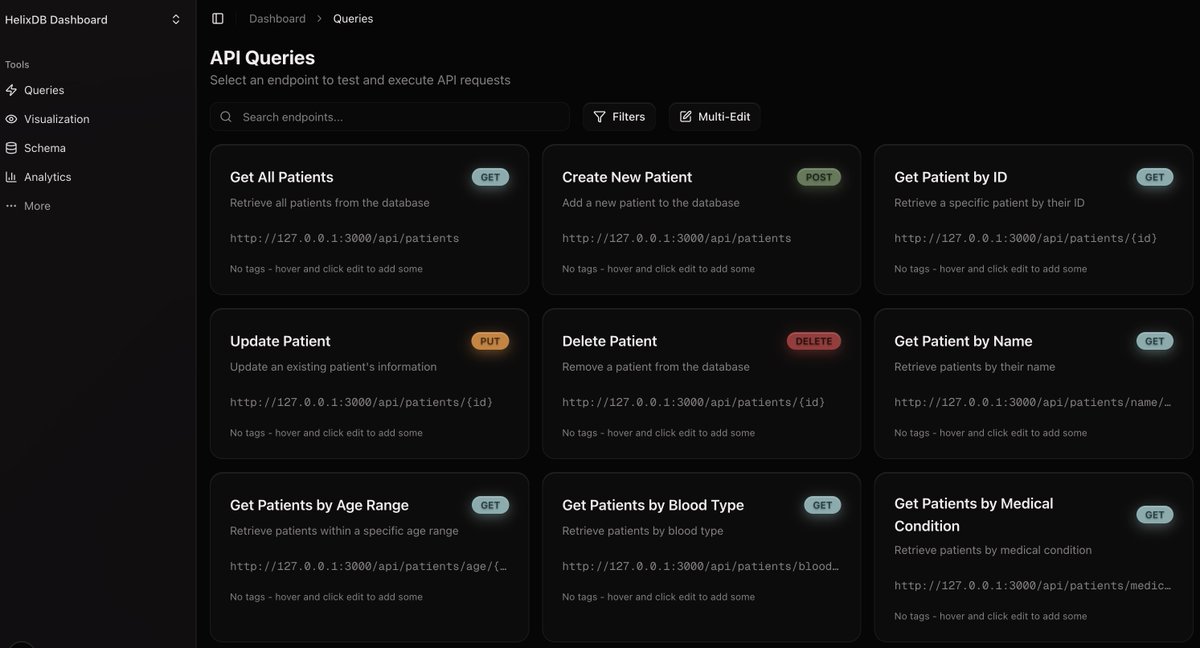Click the search magnifier icon

pyautogui.click(x=226, y=117)
